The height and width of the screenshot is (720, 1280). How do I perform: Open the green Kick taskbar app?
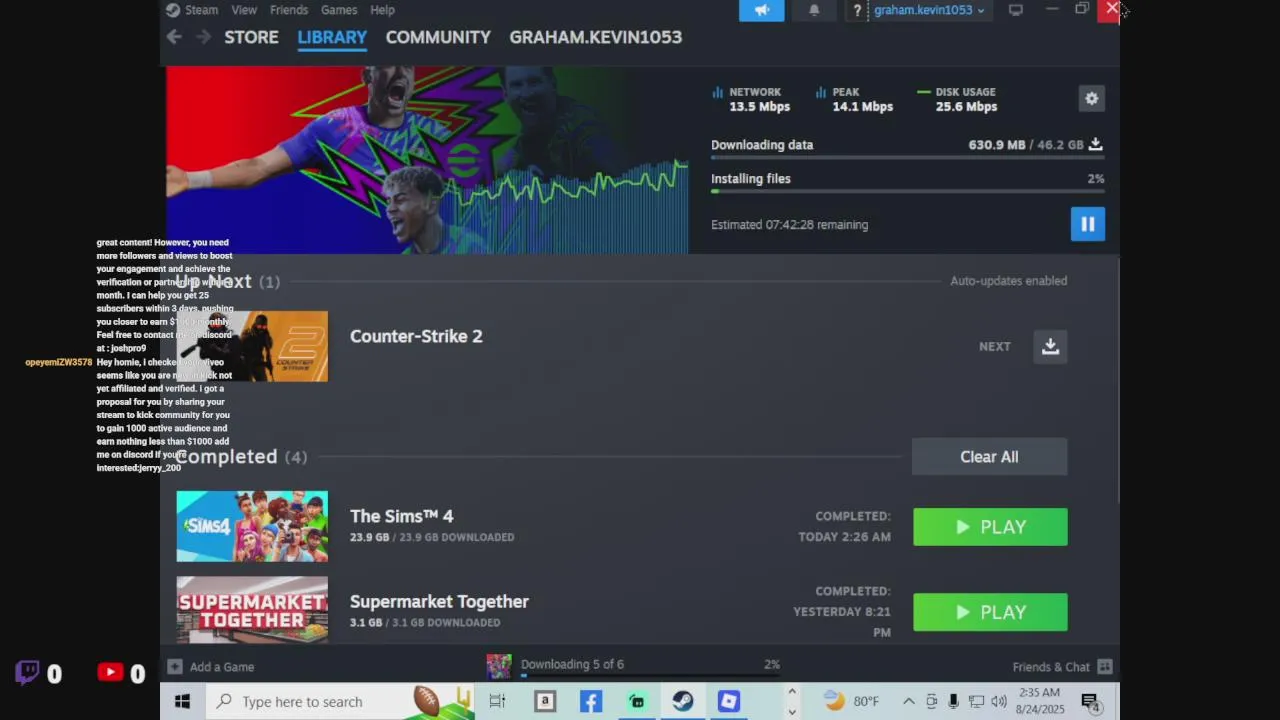637,702
